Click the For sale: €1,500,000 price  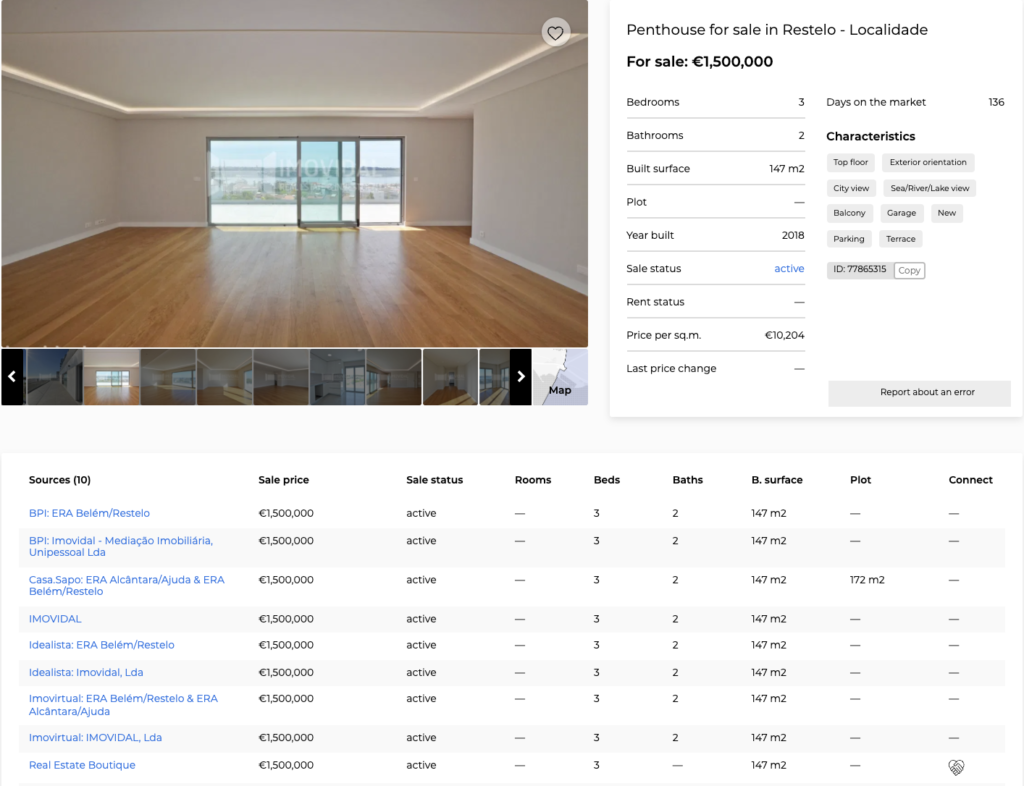pyautogui.click(x=699, y=62)
